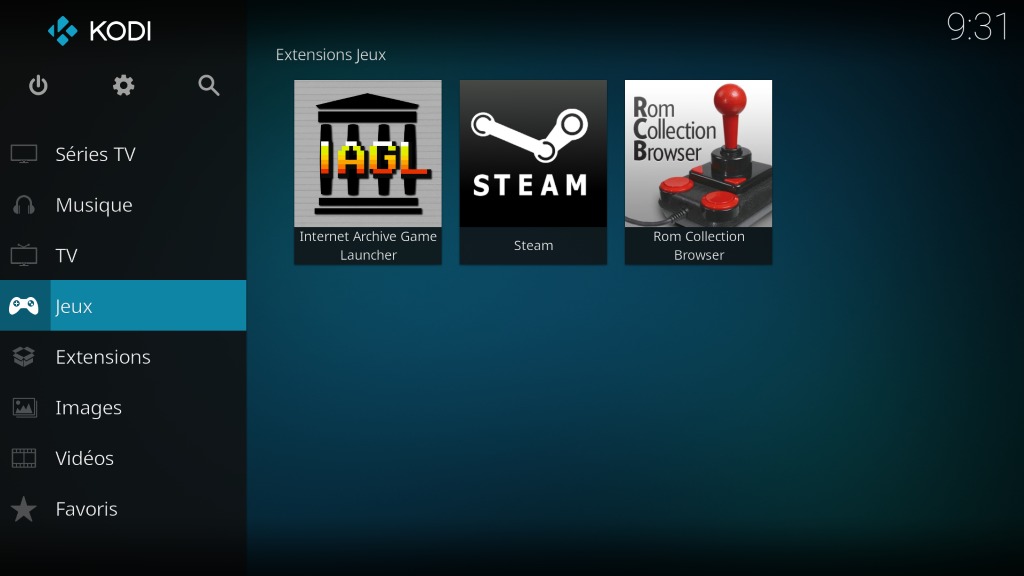
Task: Select Musique in the sidebar
Action: (x=123, y=205)
